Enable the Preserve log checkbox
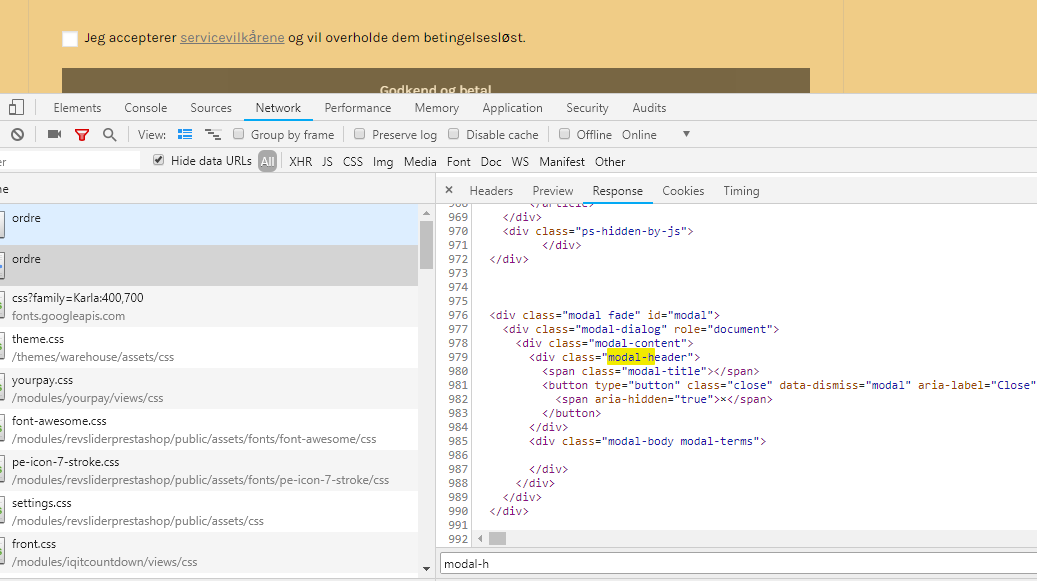Image resolution: width=1037 pixels, height=581 pixels. pyautogui.click(x=360, y=135)
